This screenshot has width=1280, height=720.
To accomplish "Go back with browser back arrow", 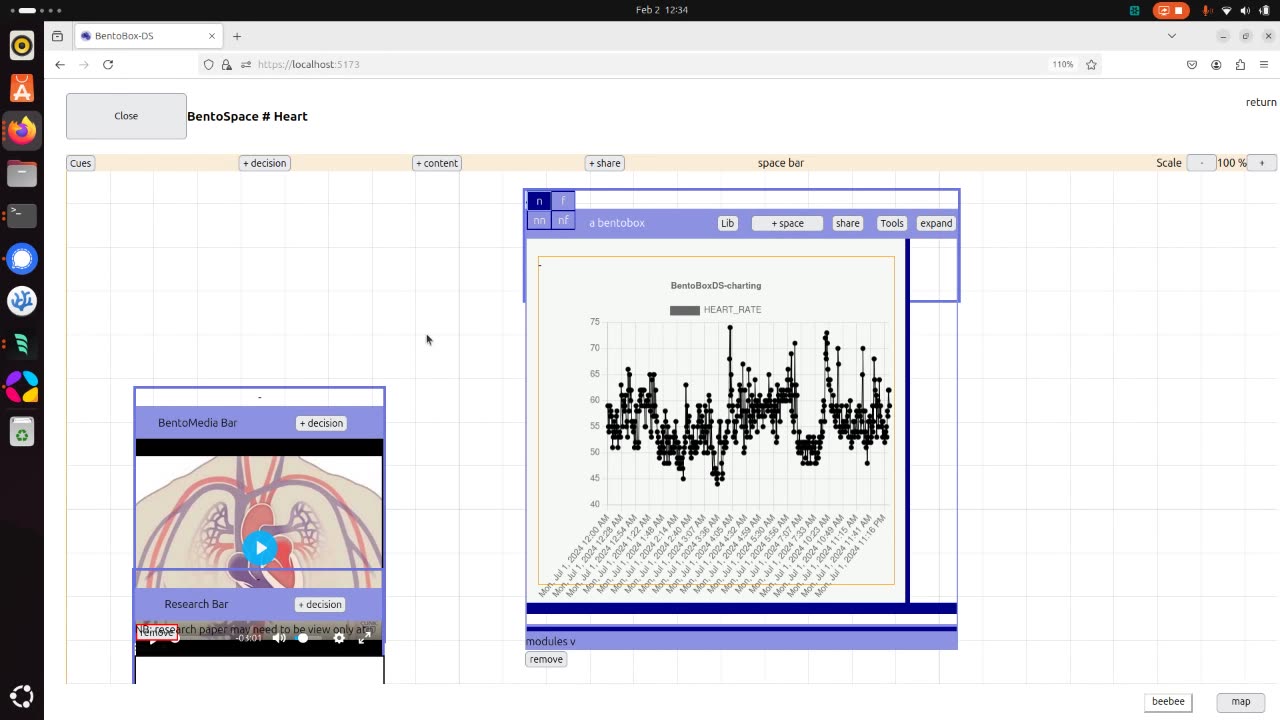I will (x=60, y=64).
